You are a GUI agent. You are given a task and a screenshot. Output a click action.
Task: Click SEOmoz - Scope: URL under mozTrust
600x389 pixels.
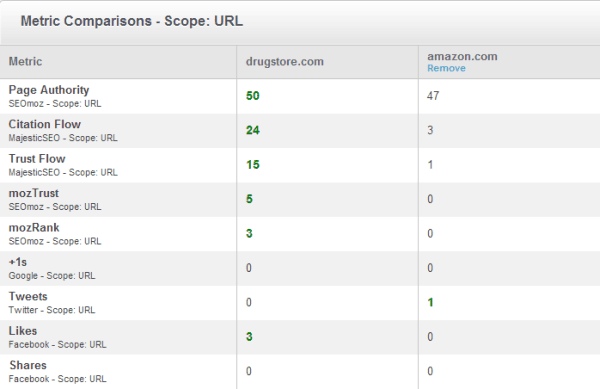click(x=55, y=207)
